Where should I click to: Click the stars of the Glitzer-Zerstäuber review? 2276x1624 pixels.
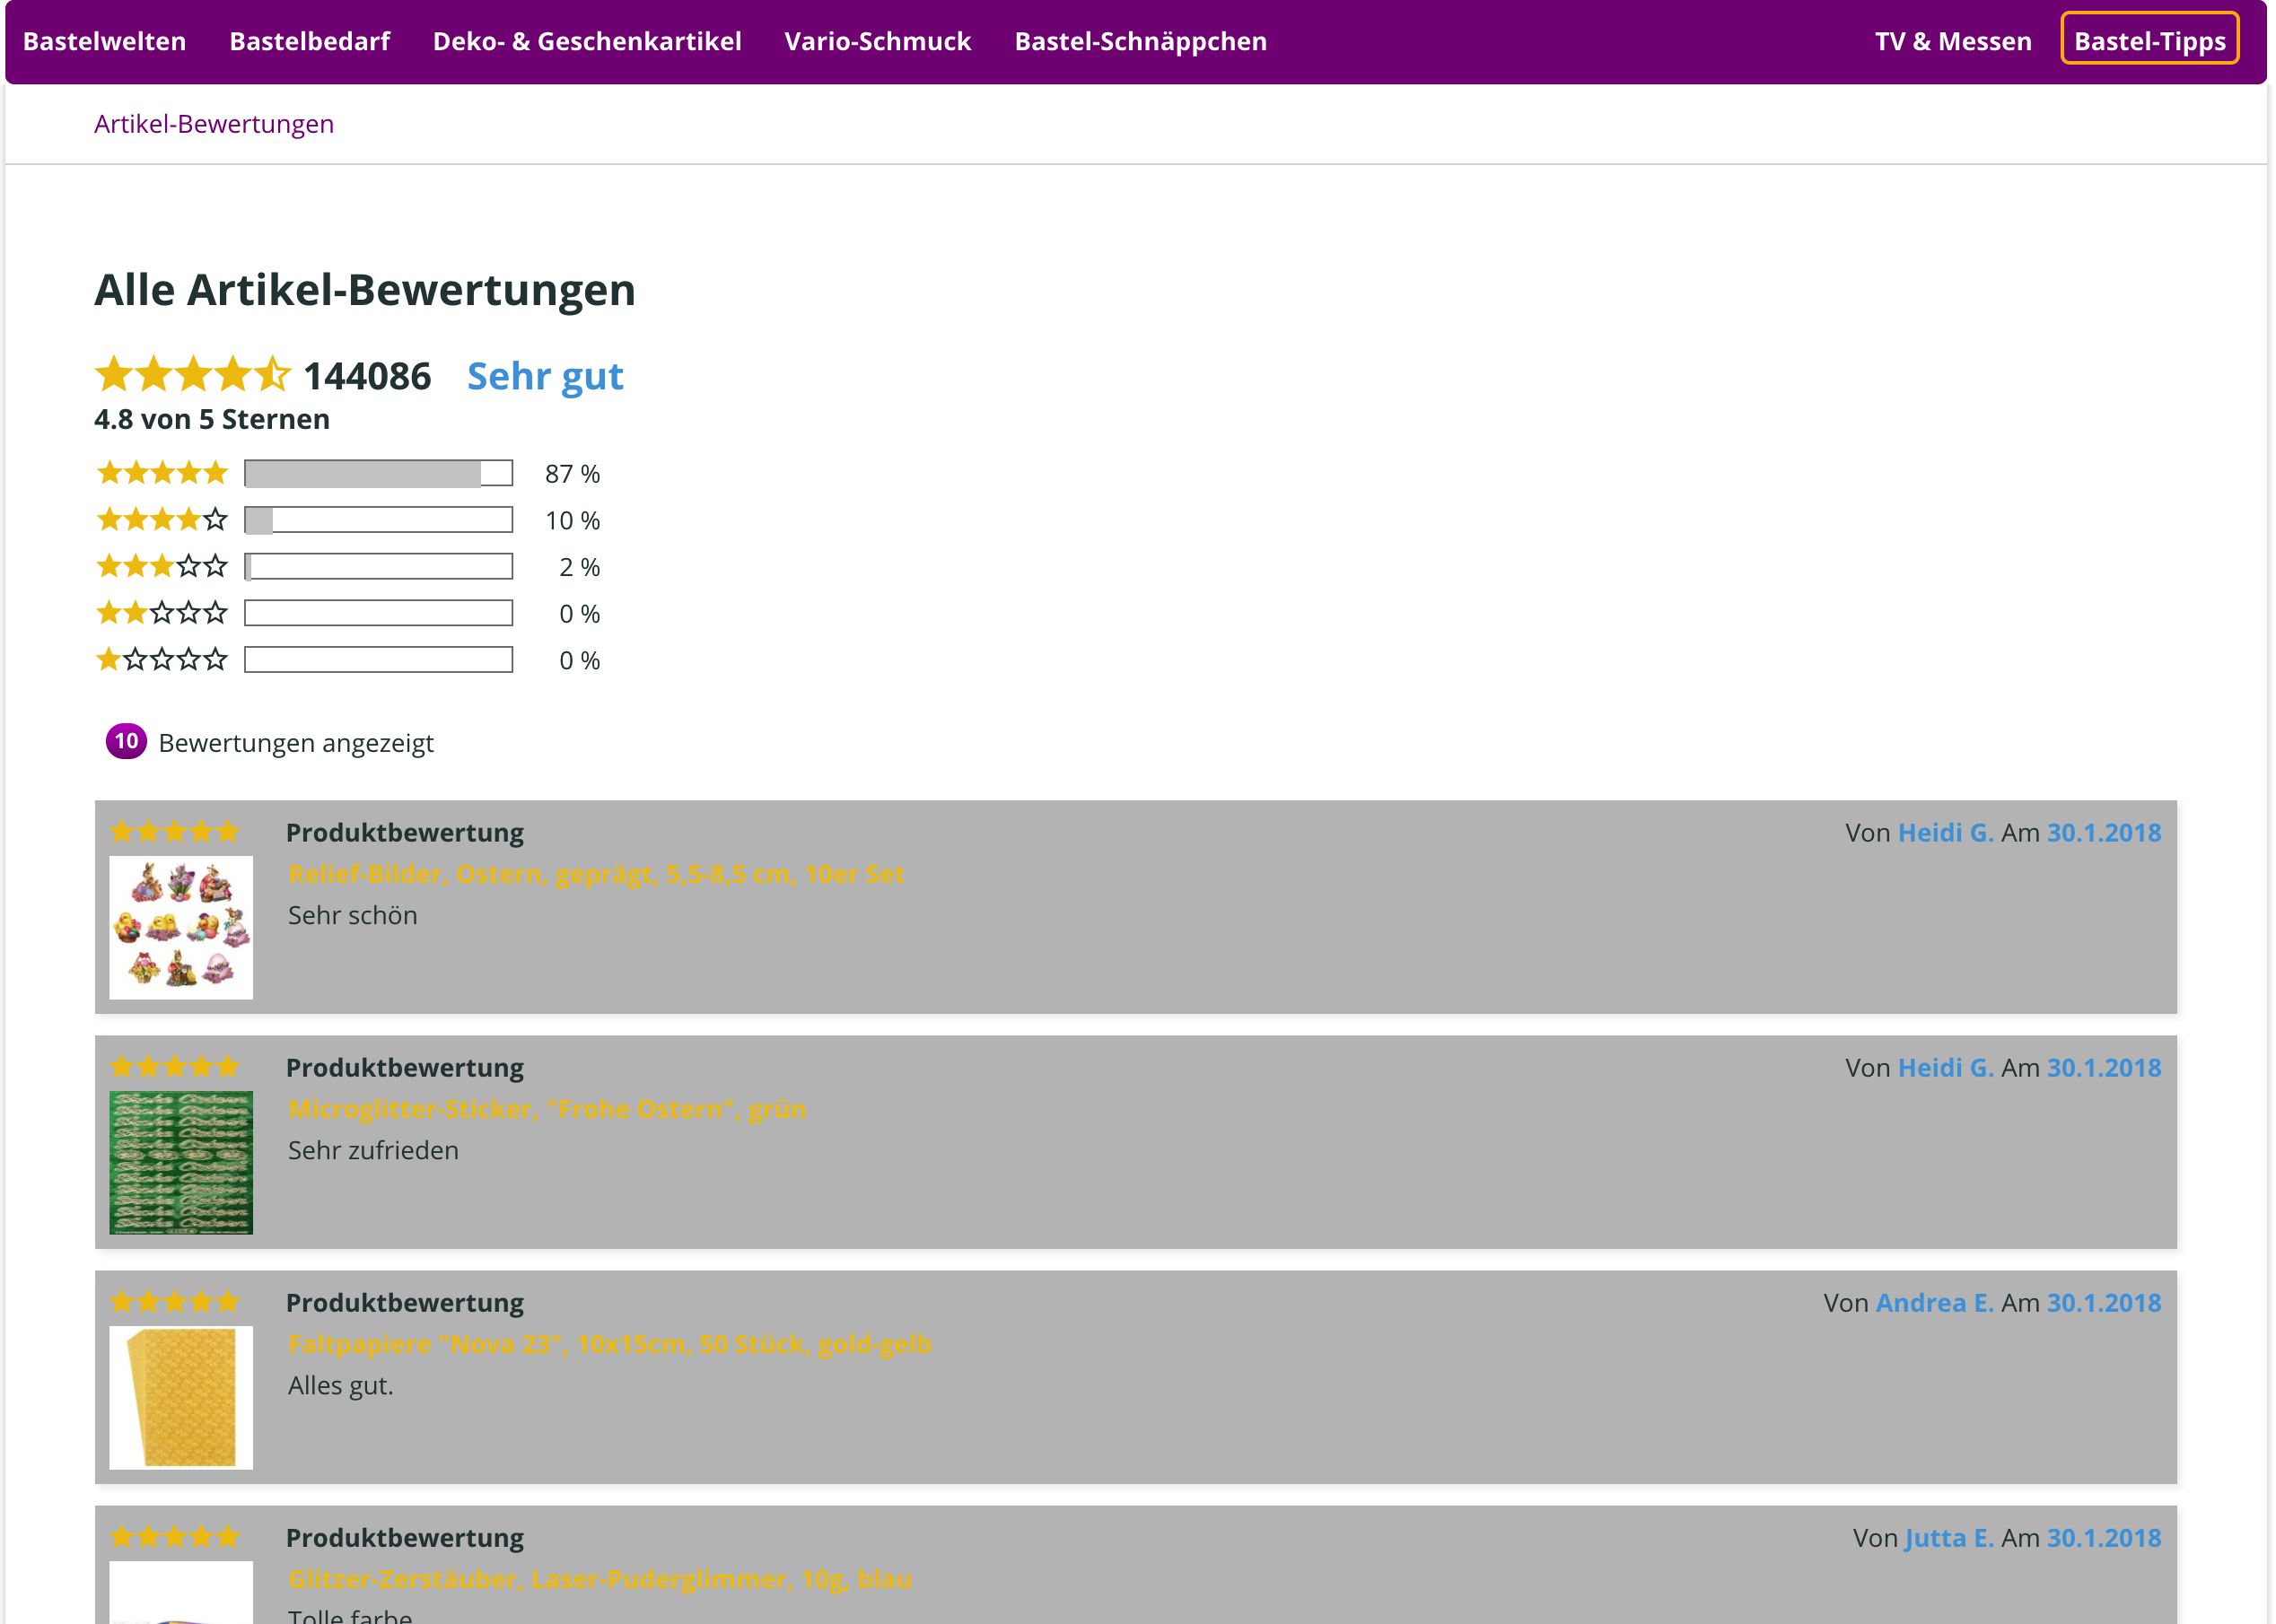pos(175,1536)
